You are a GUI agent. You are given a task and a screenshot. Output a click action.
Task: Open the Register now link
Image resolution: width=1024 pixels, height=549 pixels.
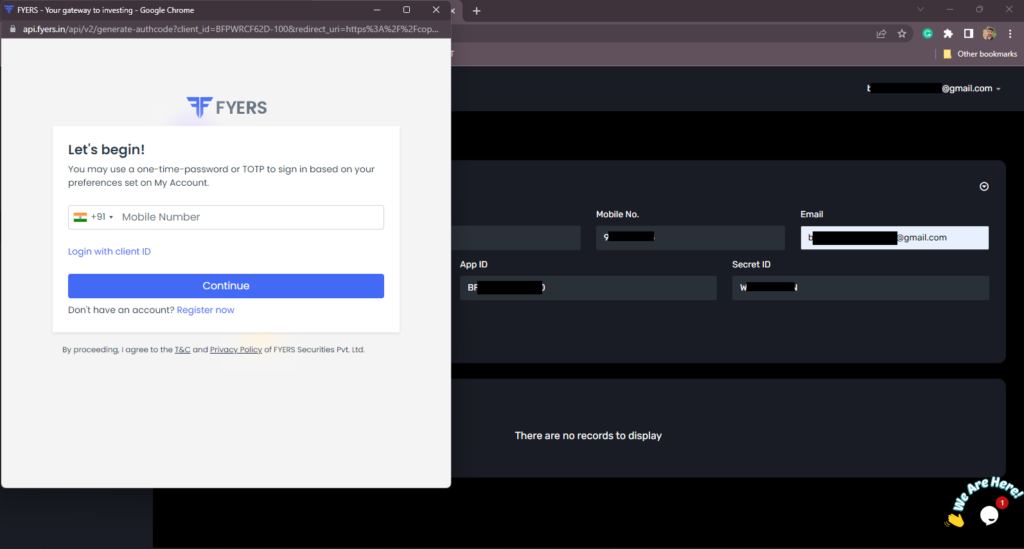tap(205, 310)
